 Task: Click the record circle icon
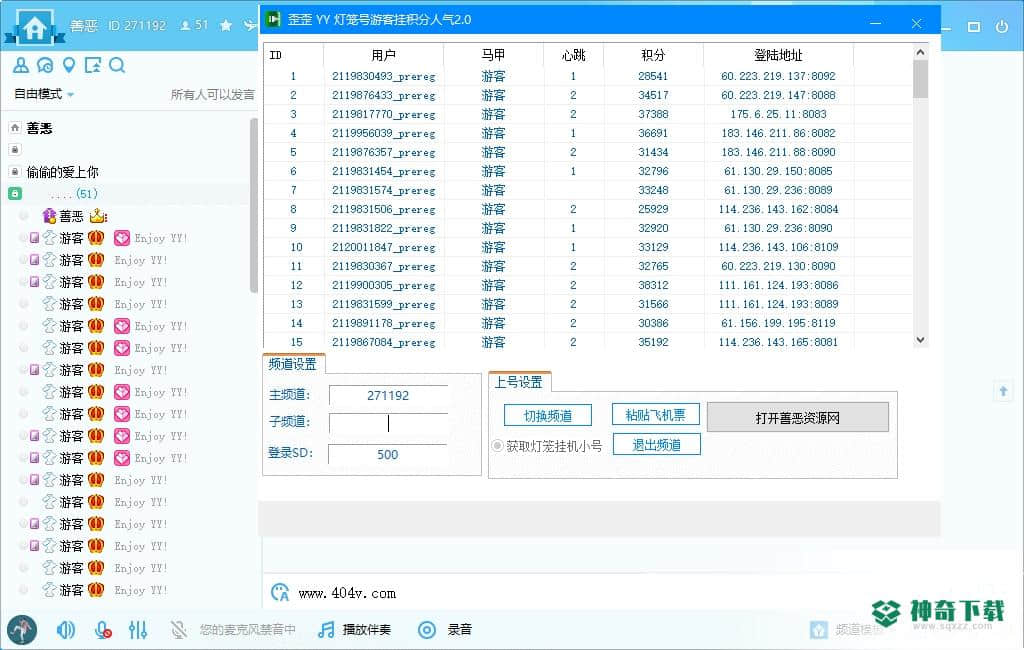tap(427, 630)
